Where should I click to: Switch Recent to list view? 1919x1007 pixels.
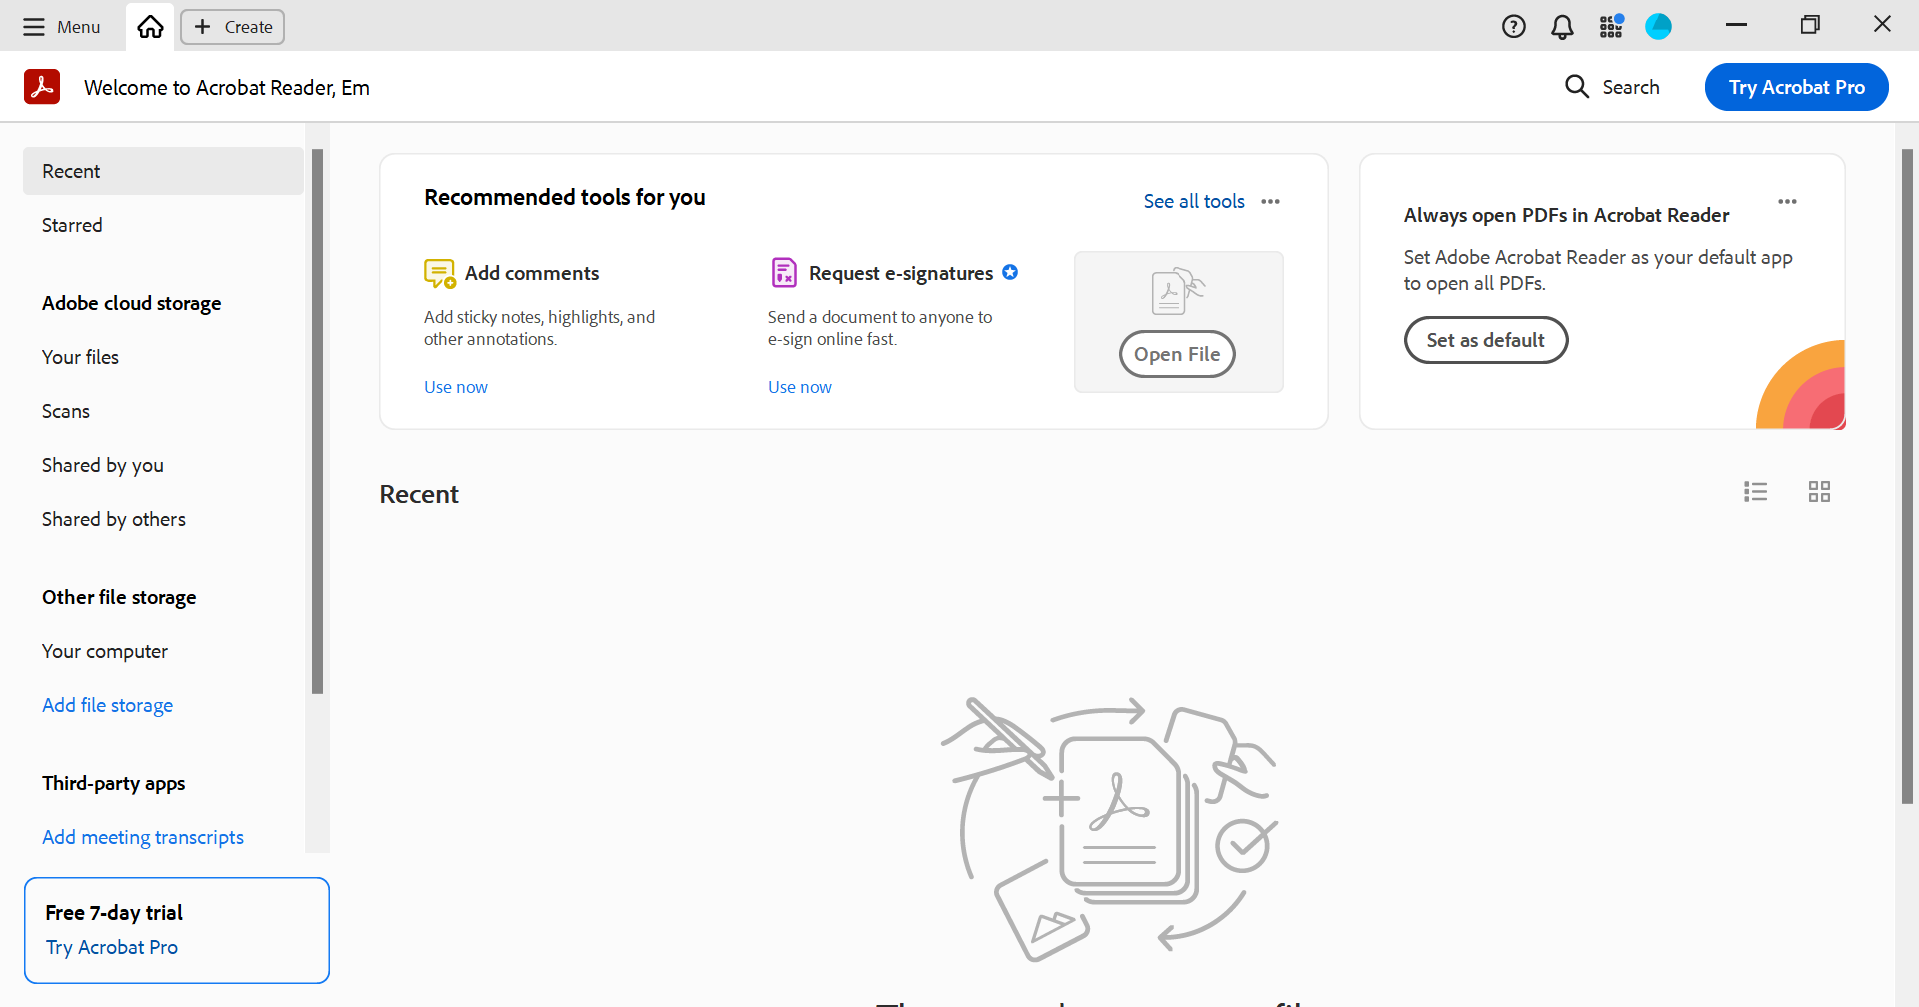1755,491
